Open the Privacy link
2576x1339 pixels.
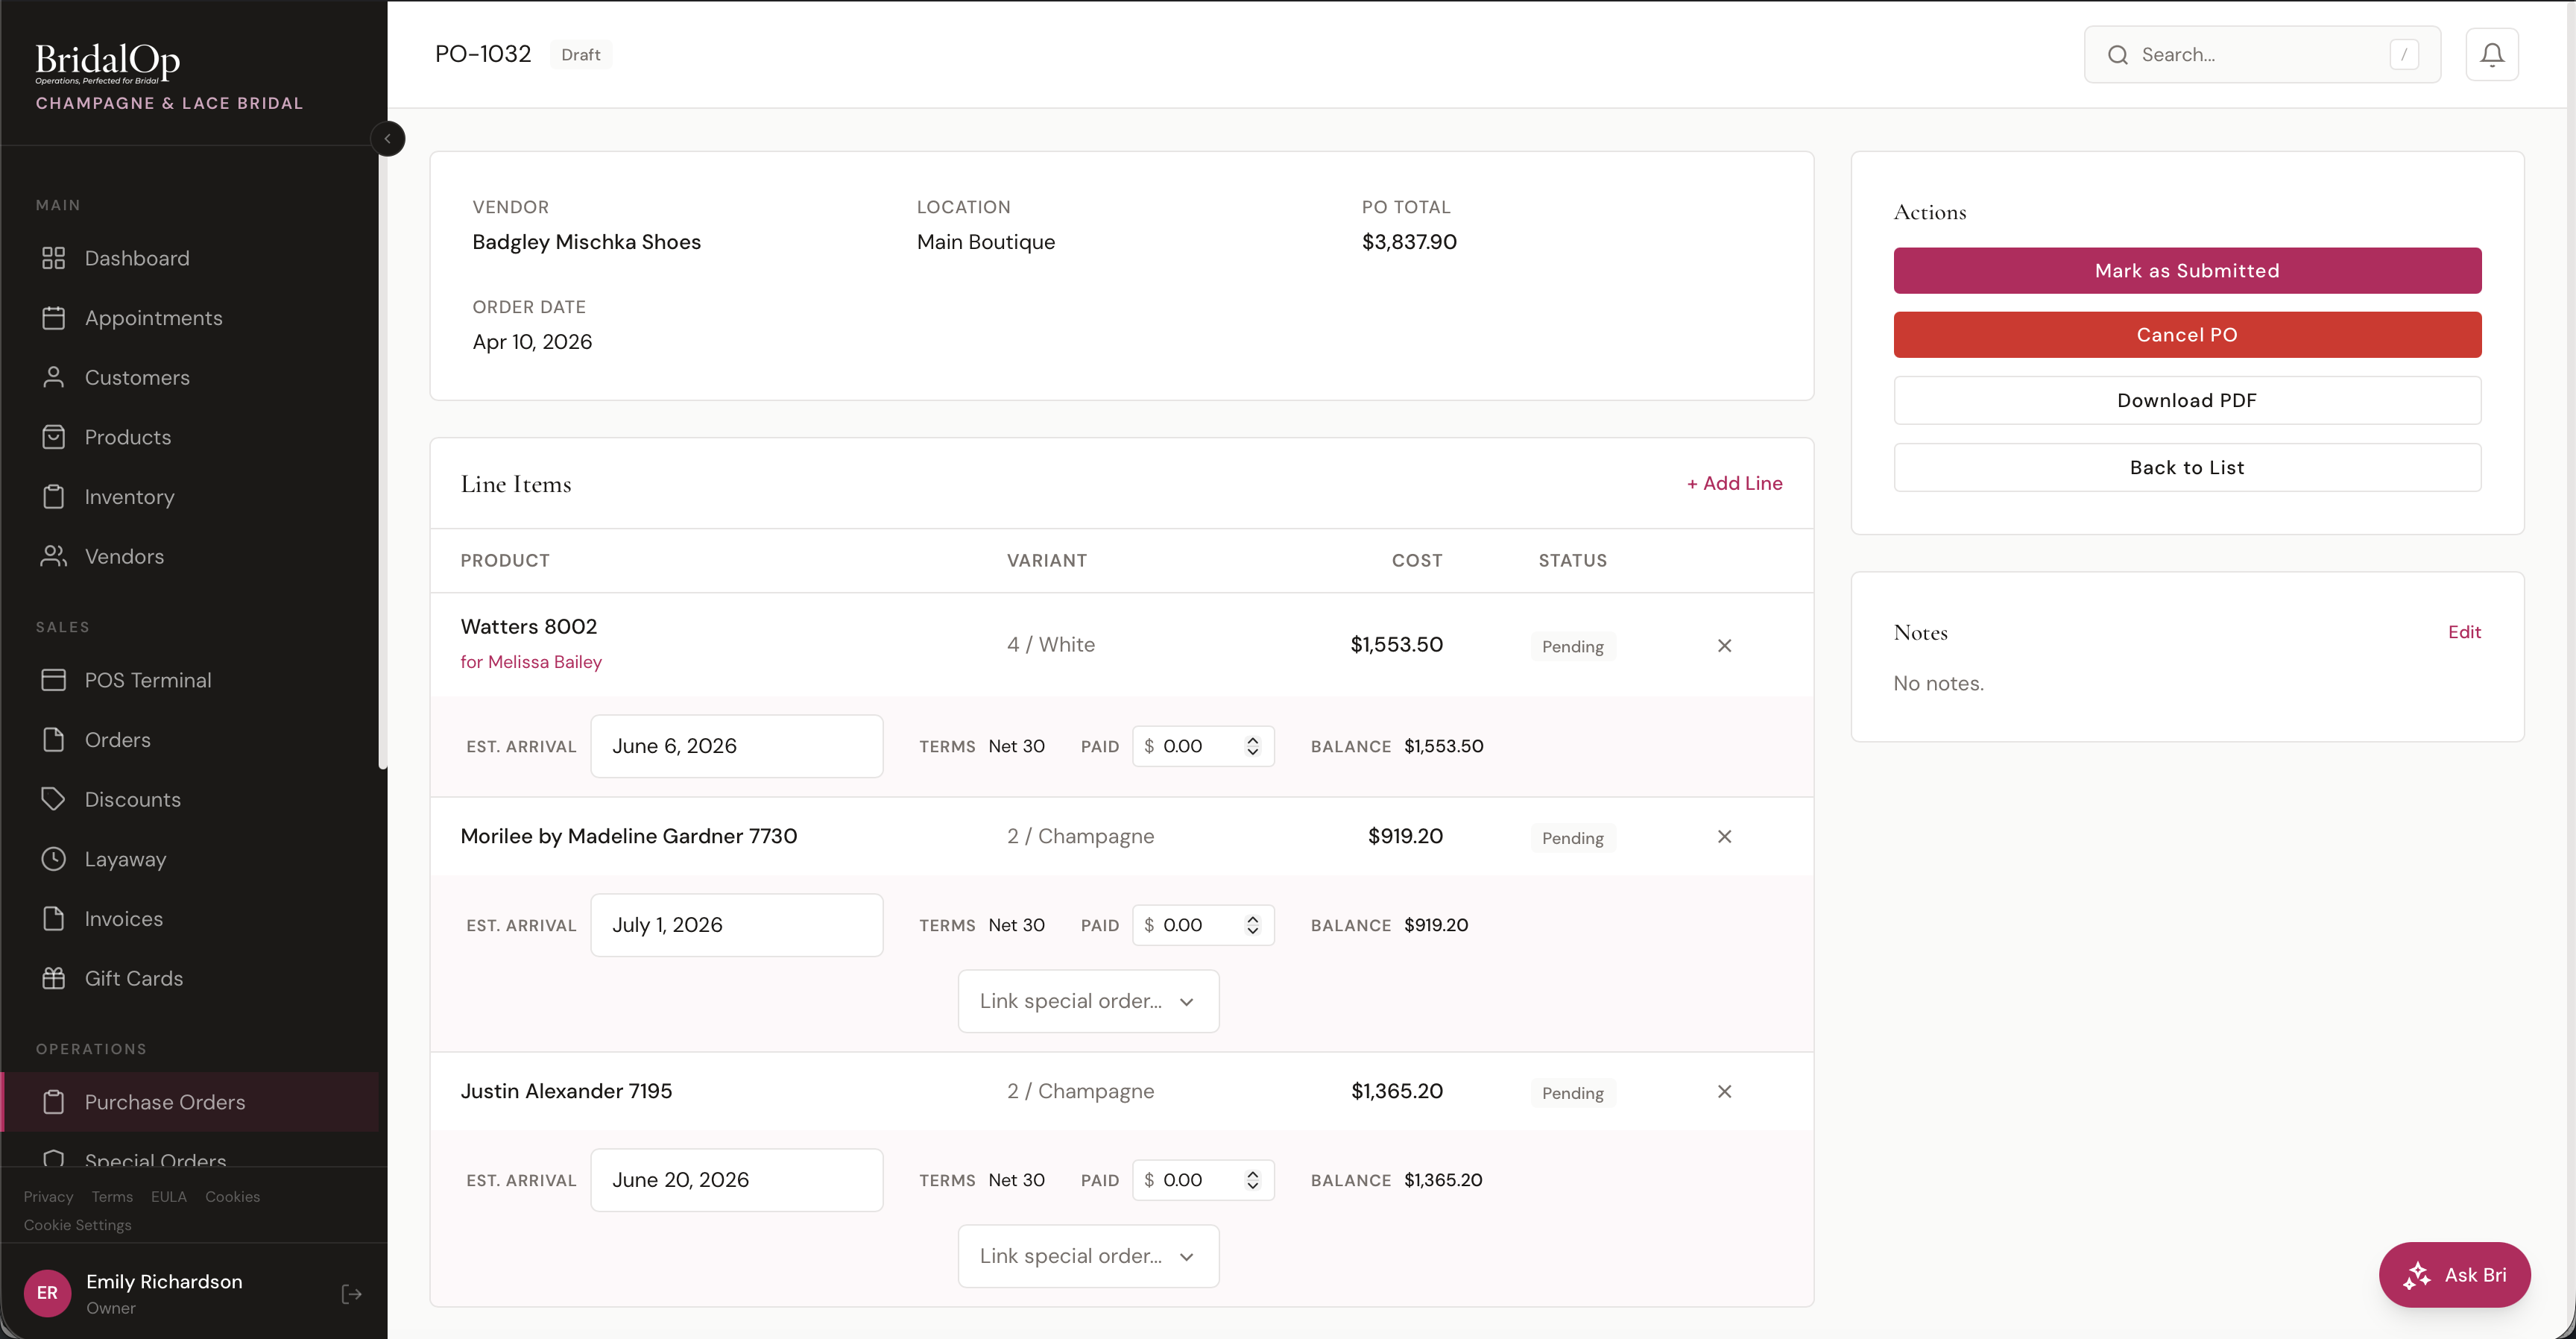click(x=48, y=1197)
